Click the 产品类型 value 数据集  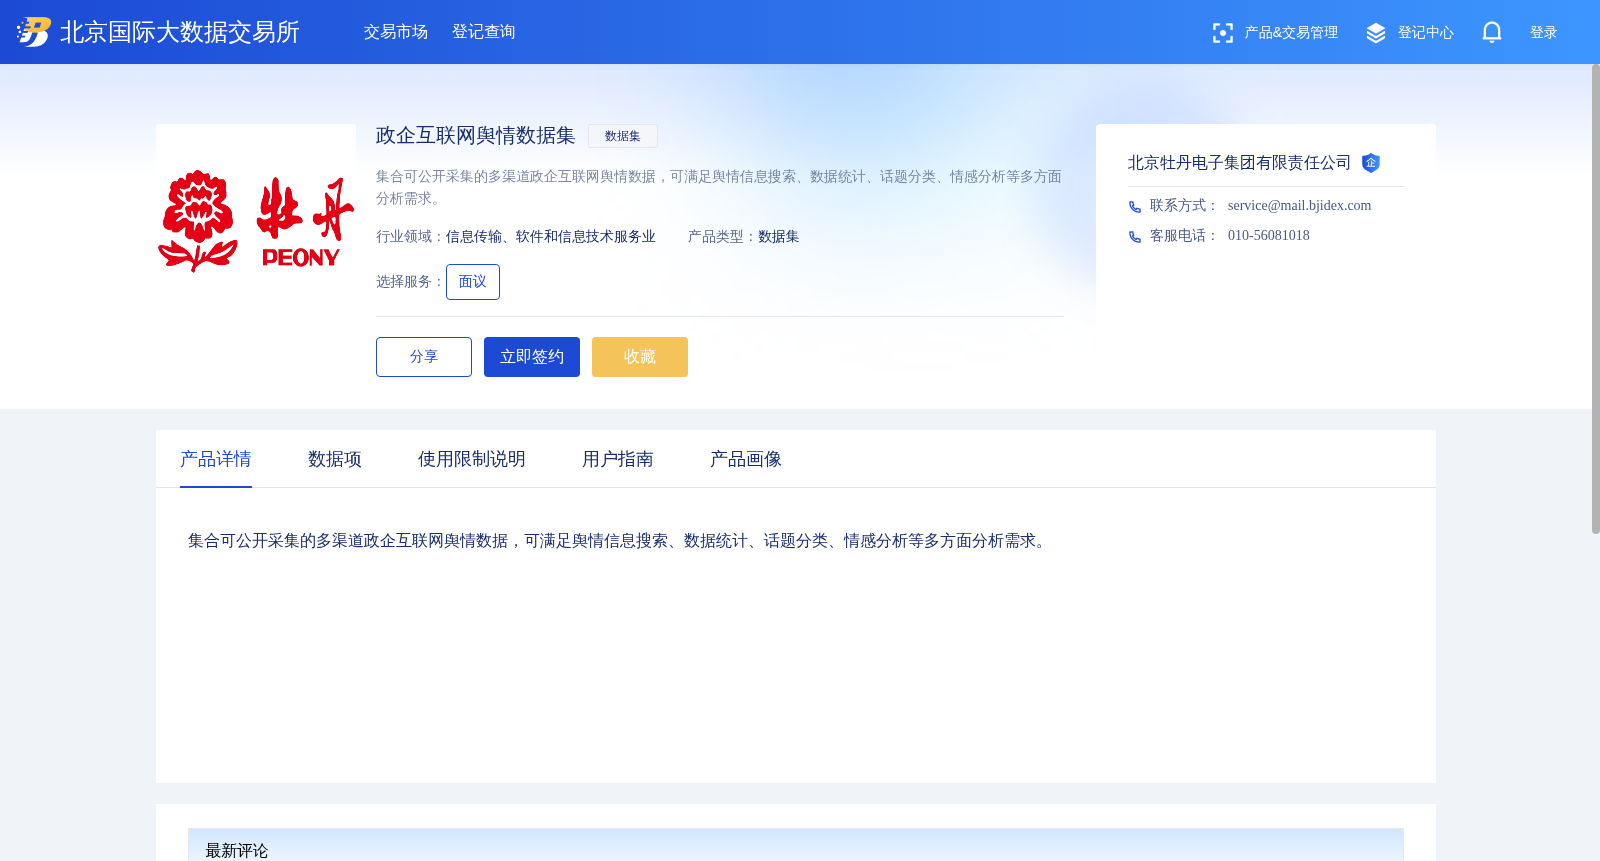[779, 237]
